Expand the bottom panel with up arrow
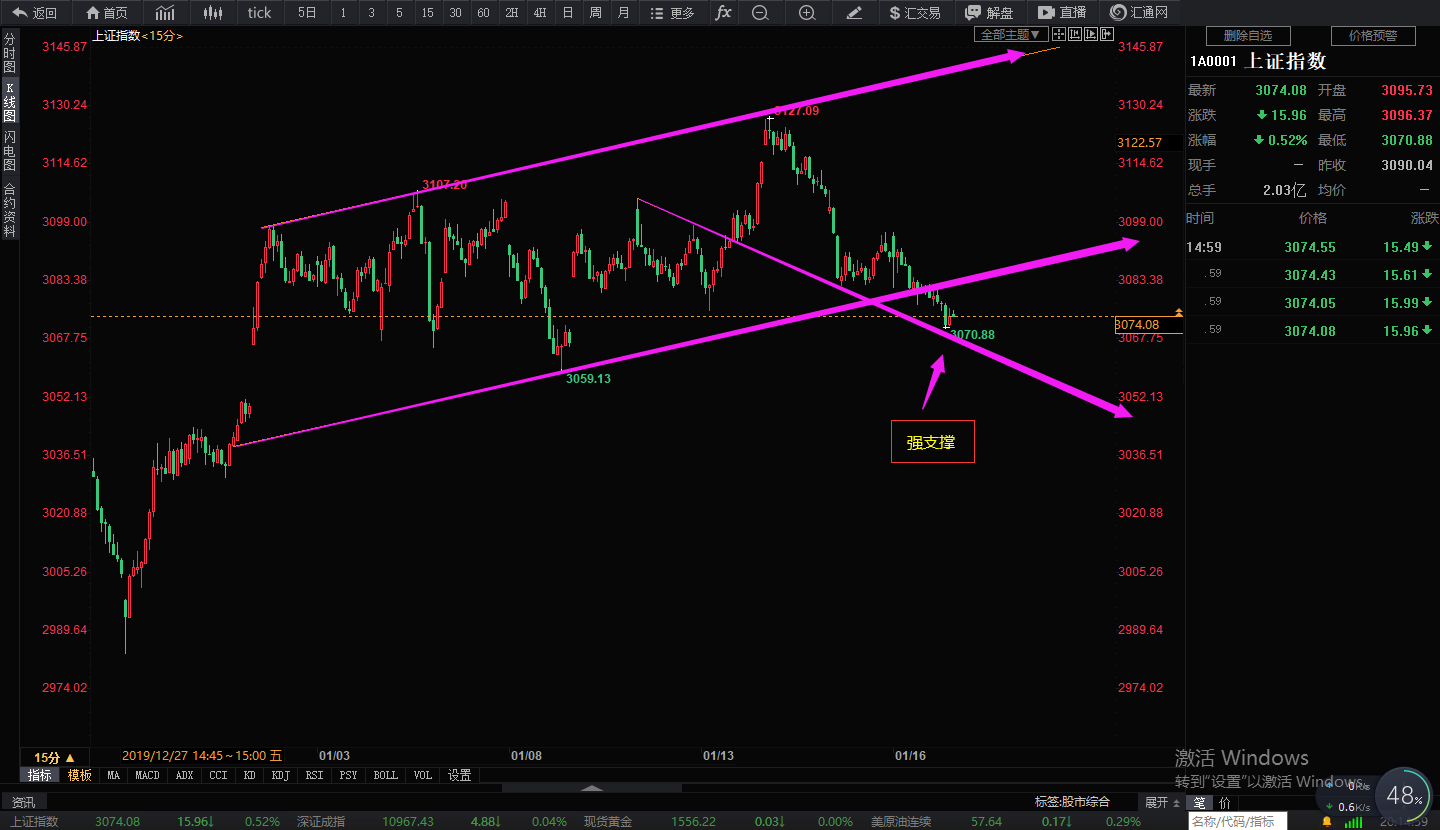 point(593,788)
